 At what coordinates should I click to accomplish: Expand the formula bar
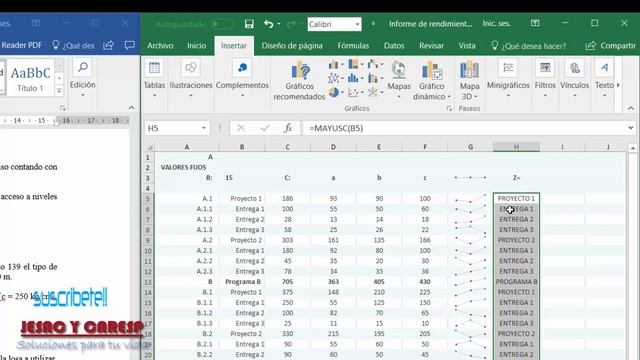point(631,128)
